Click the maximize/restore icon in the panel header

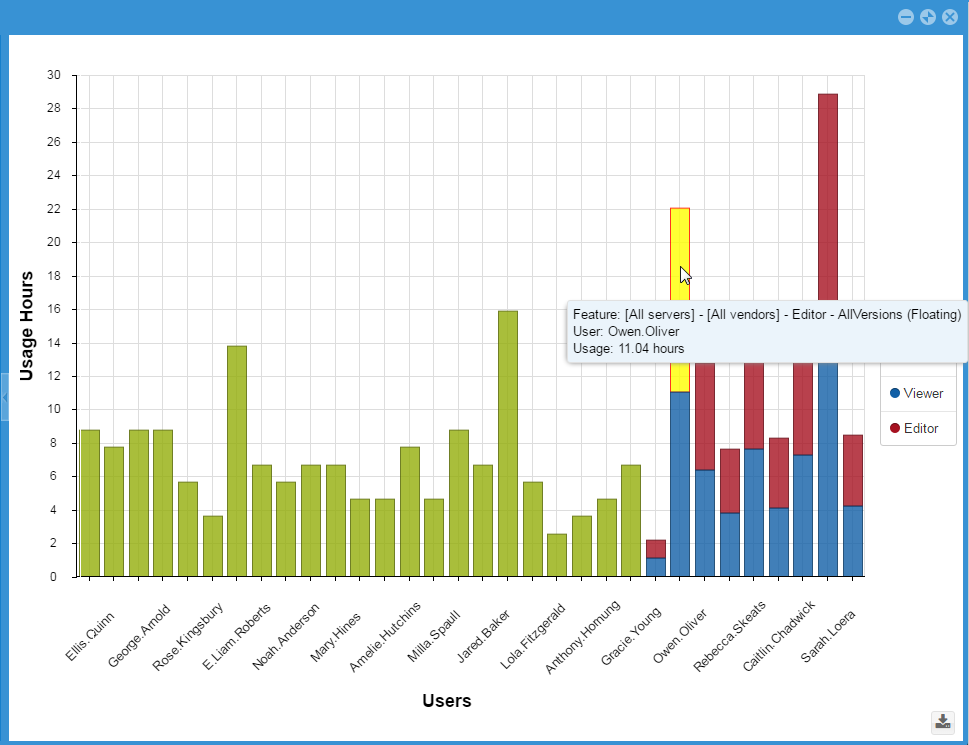pos(928,17)
